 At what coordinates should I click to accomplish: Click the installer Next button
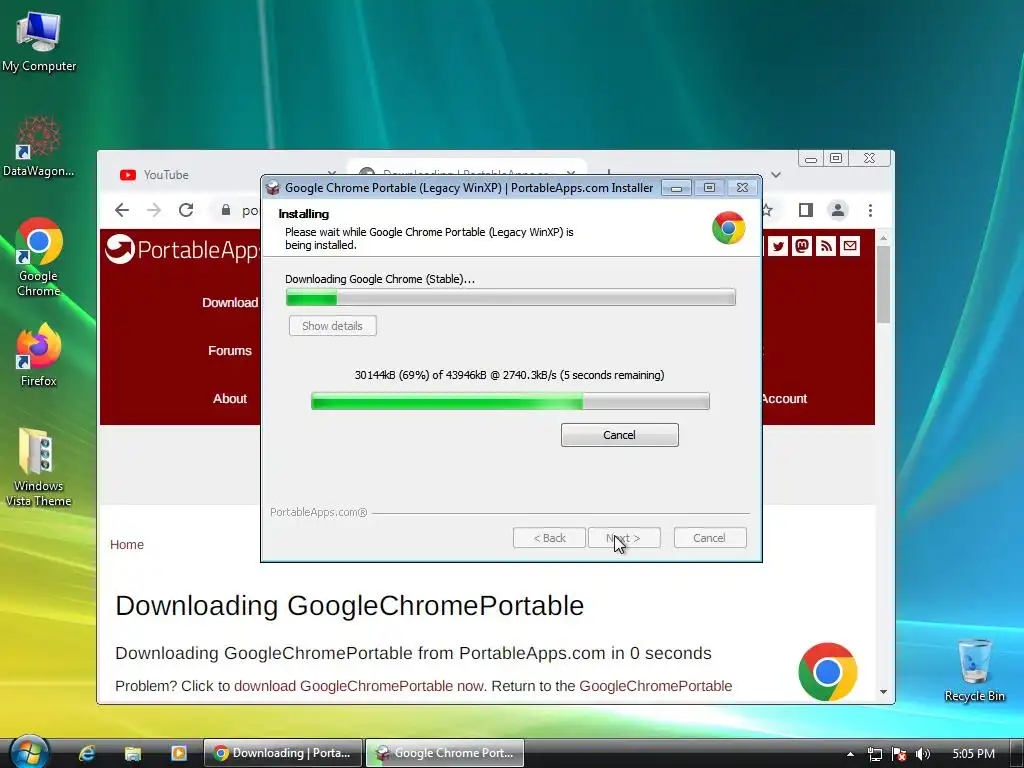[x=624, y=538]
